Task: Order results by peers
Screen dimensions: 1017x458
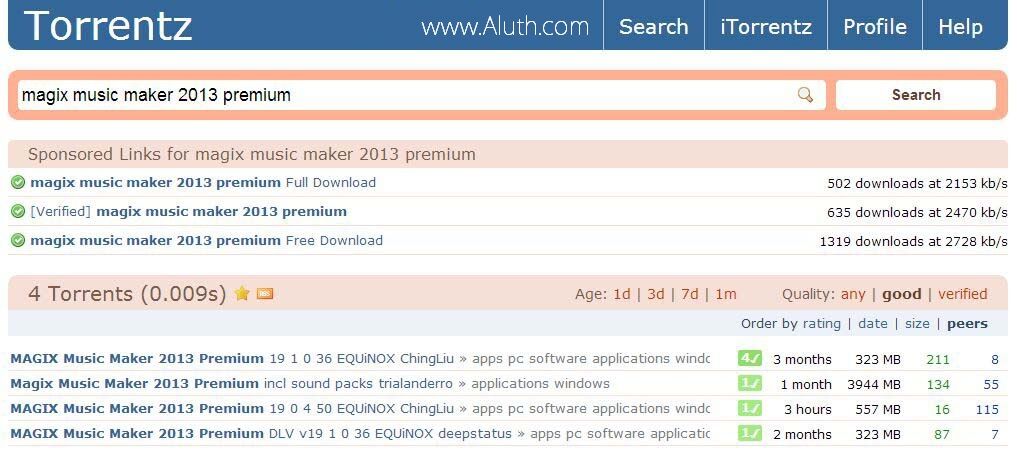Action: click(x=967, y=324)
